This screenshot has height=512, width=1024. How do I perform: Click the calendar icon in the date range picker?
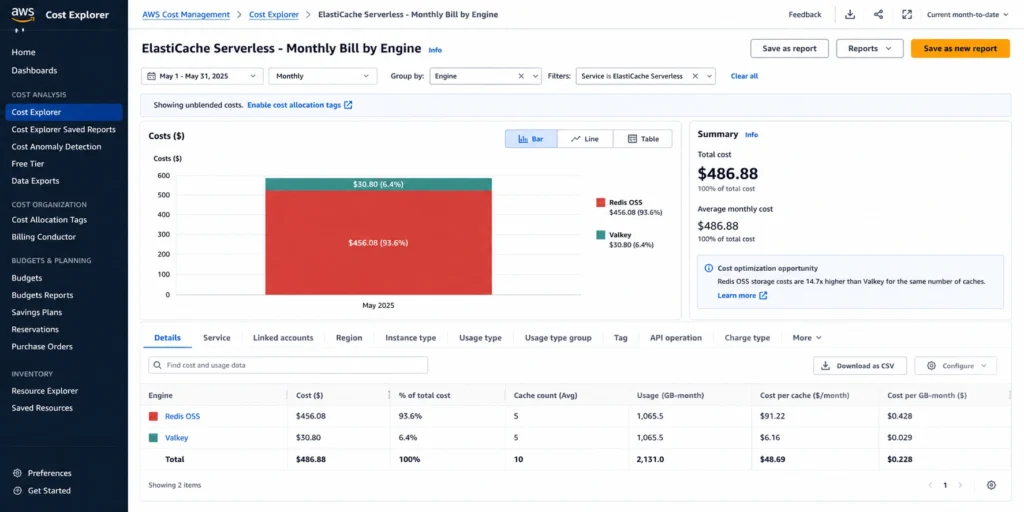pyautogui.click(x=152, y=76)
